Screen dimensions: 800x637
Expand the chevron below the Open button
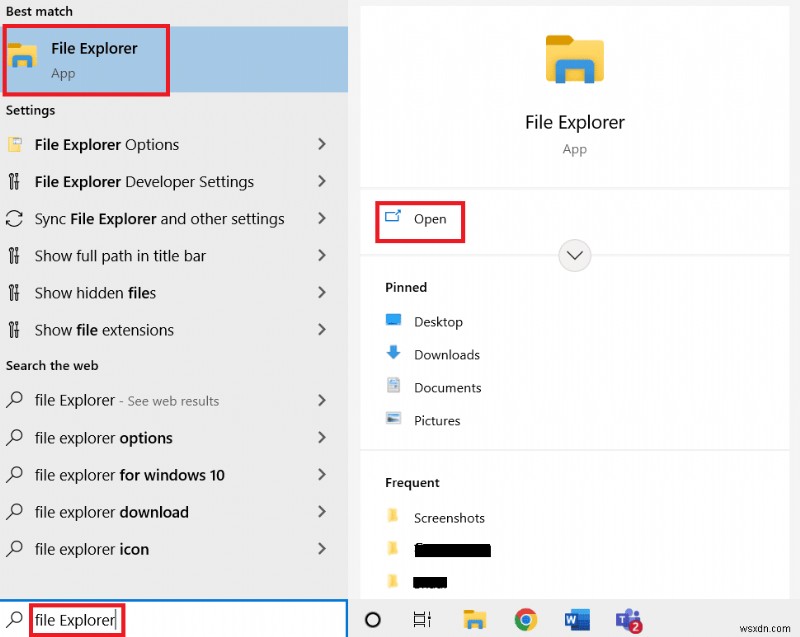(x=574, y=255)
